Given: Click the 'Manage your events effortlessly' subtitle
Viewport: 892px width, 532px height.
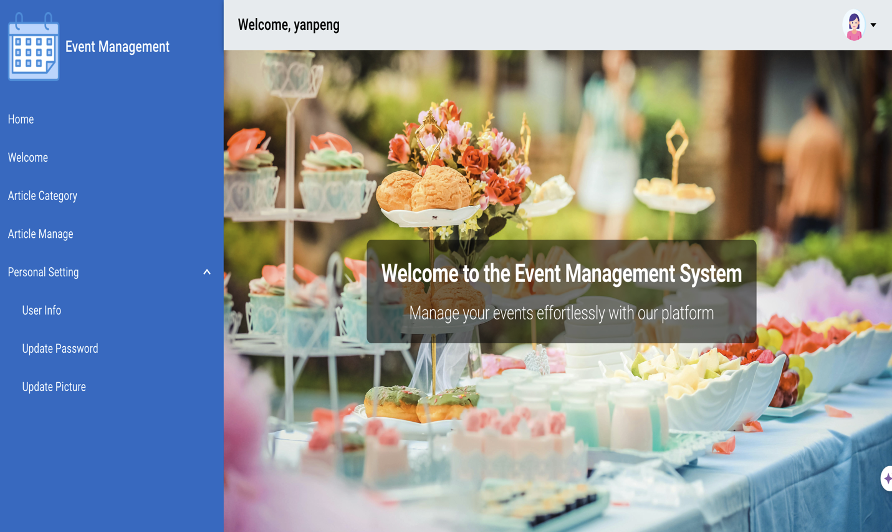Looking at the screenshot, I should coord(561,313).
